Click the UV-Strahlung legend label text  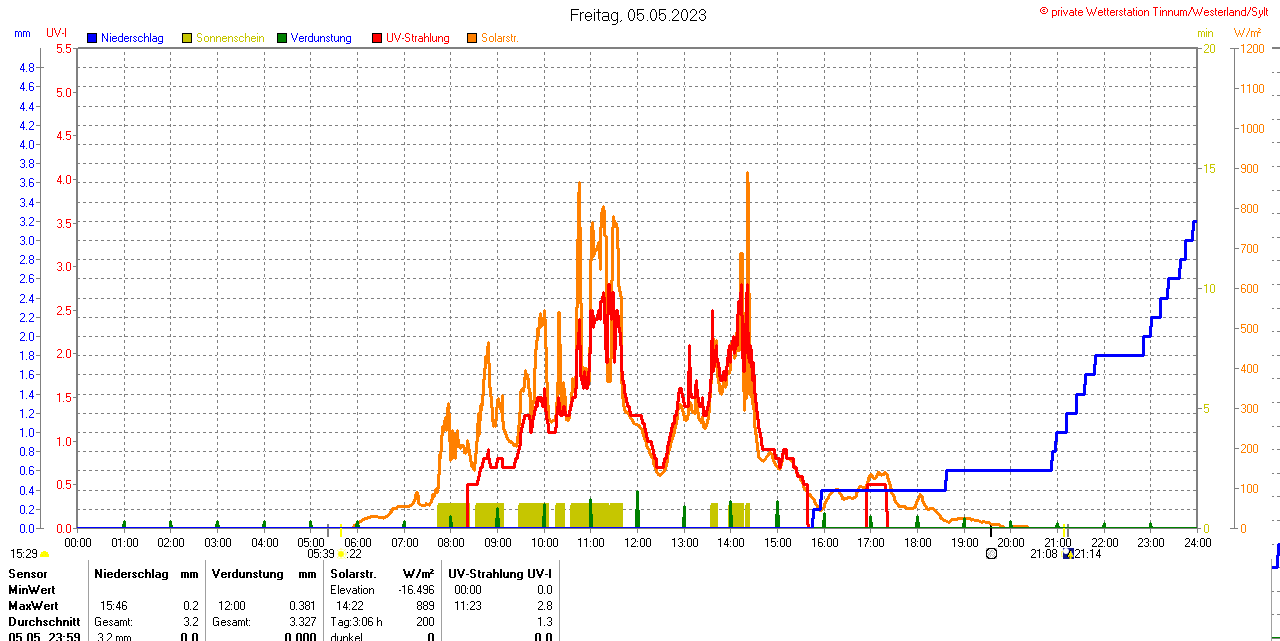pyautogui.click(x=417, y=38)
